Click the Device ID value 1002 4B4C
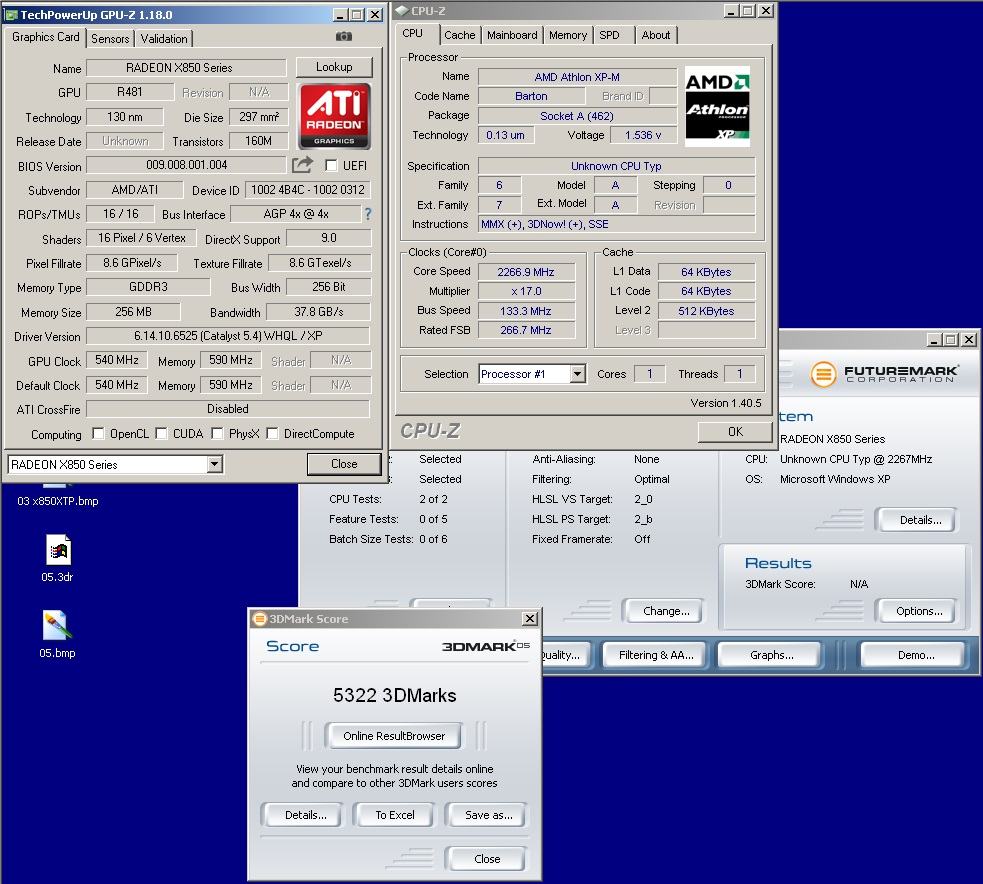Viewport: 983px width, 884px height. point(307,190)
